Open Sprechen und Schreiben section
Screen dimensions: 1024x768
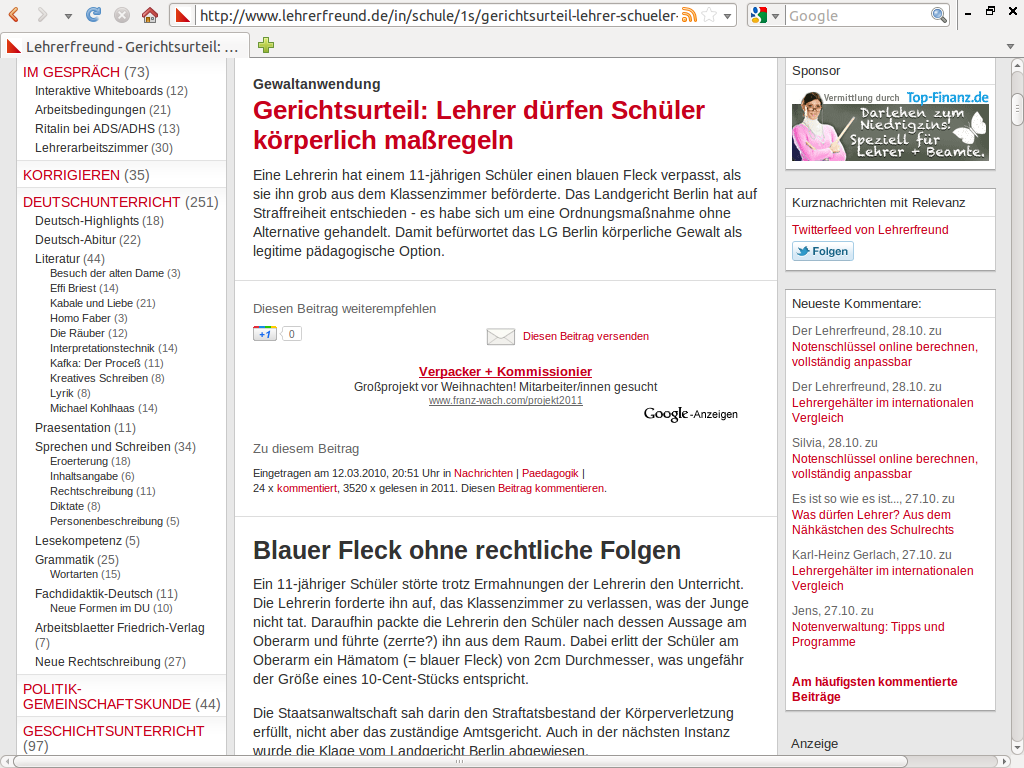[x=103, y=447]
